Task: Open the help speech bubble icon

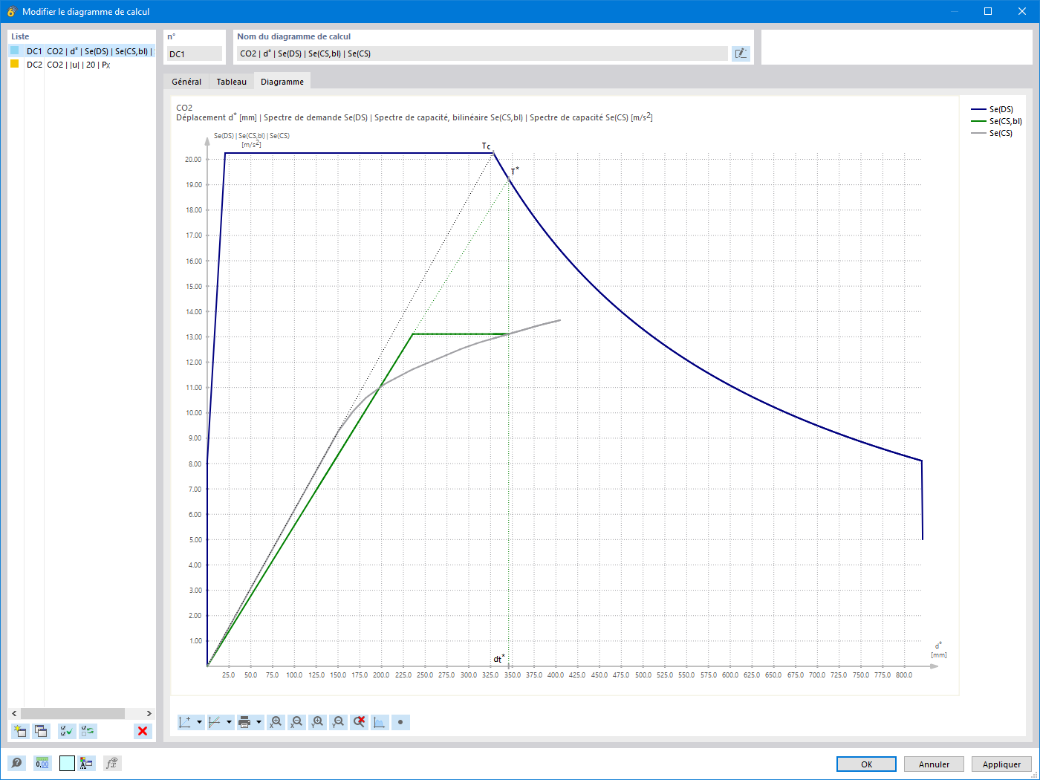Action: (17, 763)
